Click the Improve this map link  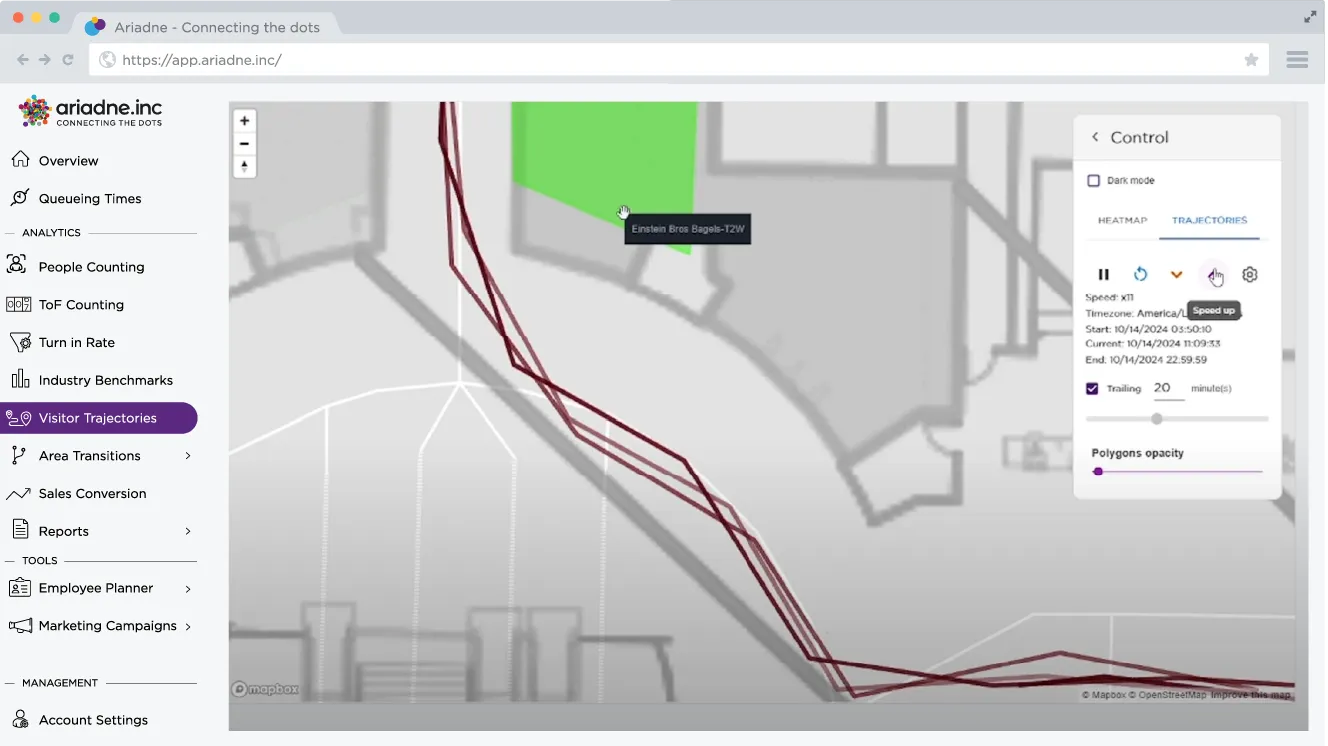coord(1250,695)
